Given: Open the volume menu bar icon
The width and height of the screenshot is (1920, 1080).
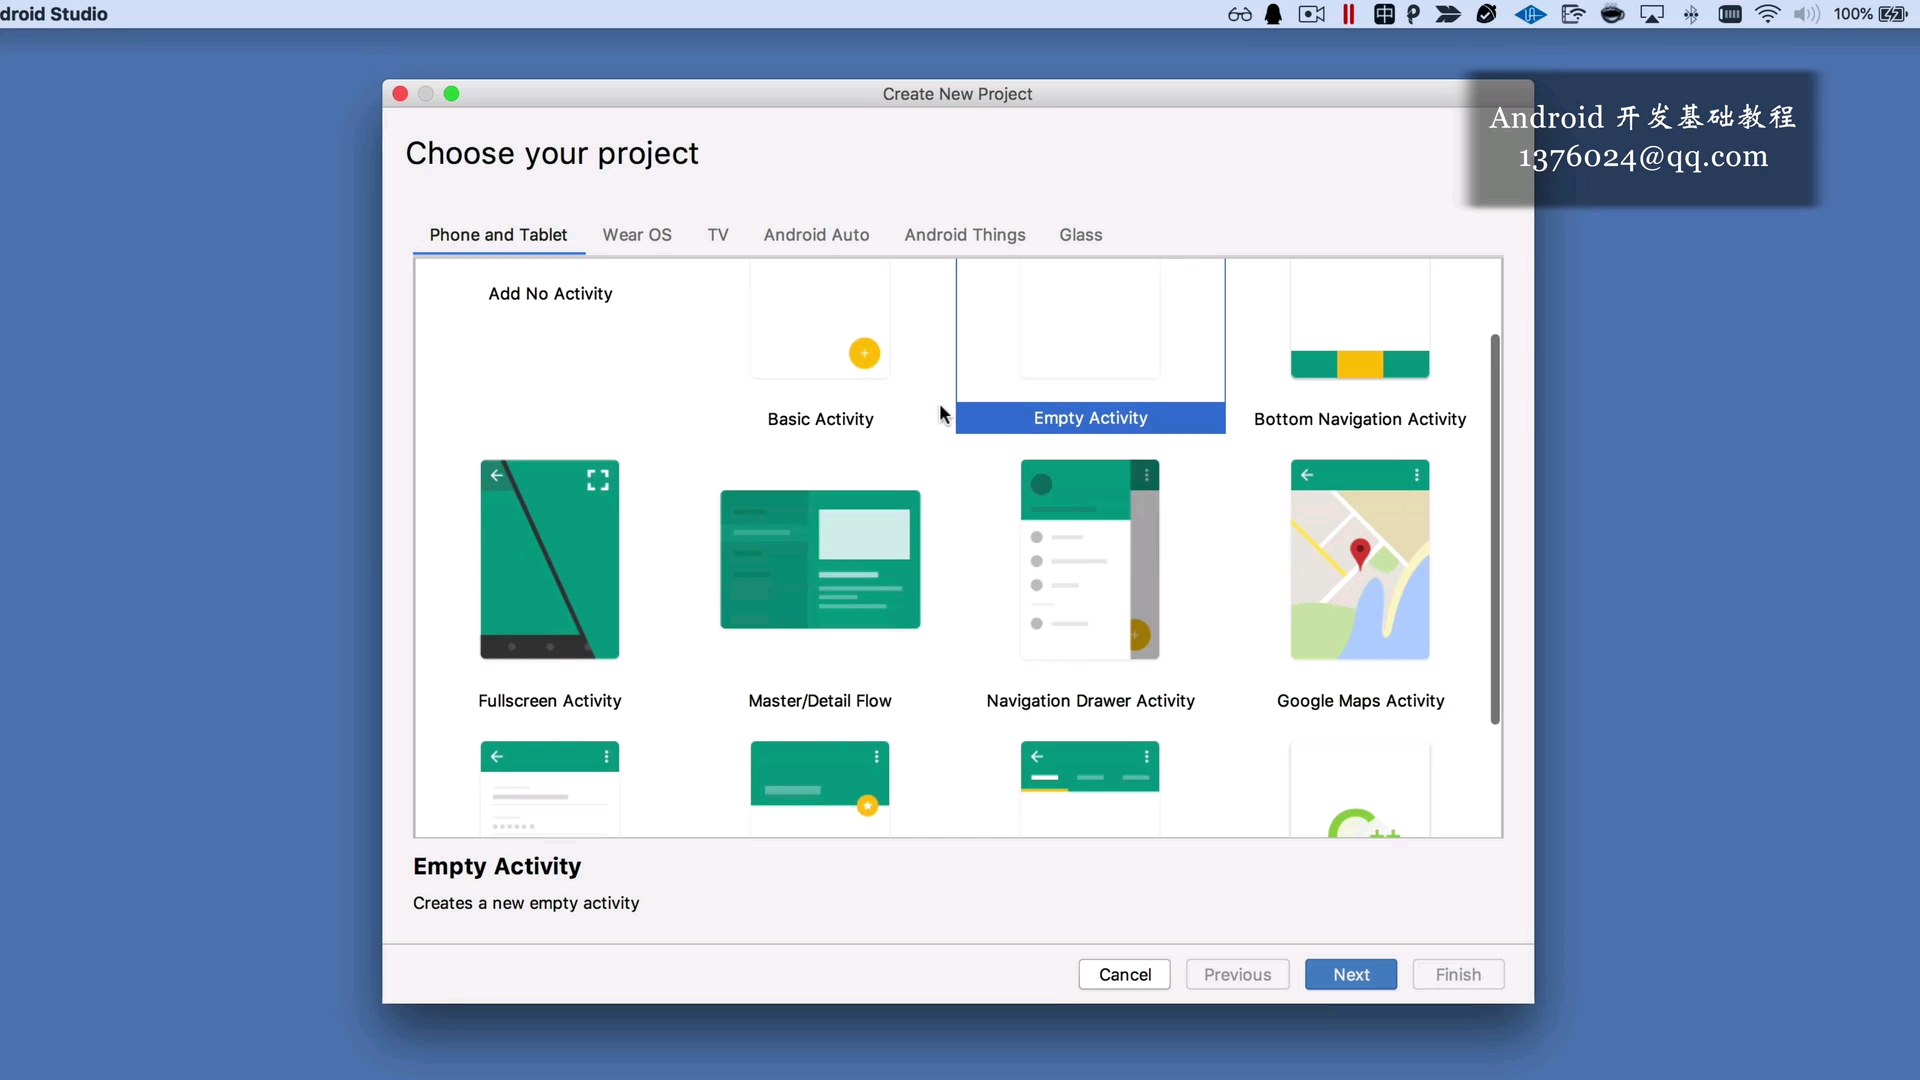Looking at the screenshot, I should [x=1806, y=14].
